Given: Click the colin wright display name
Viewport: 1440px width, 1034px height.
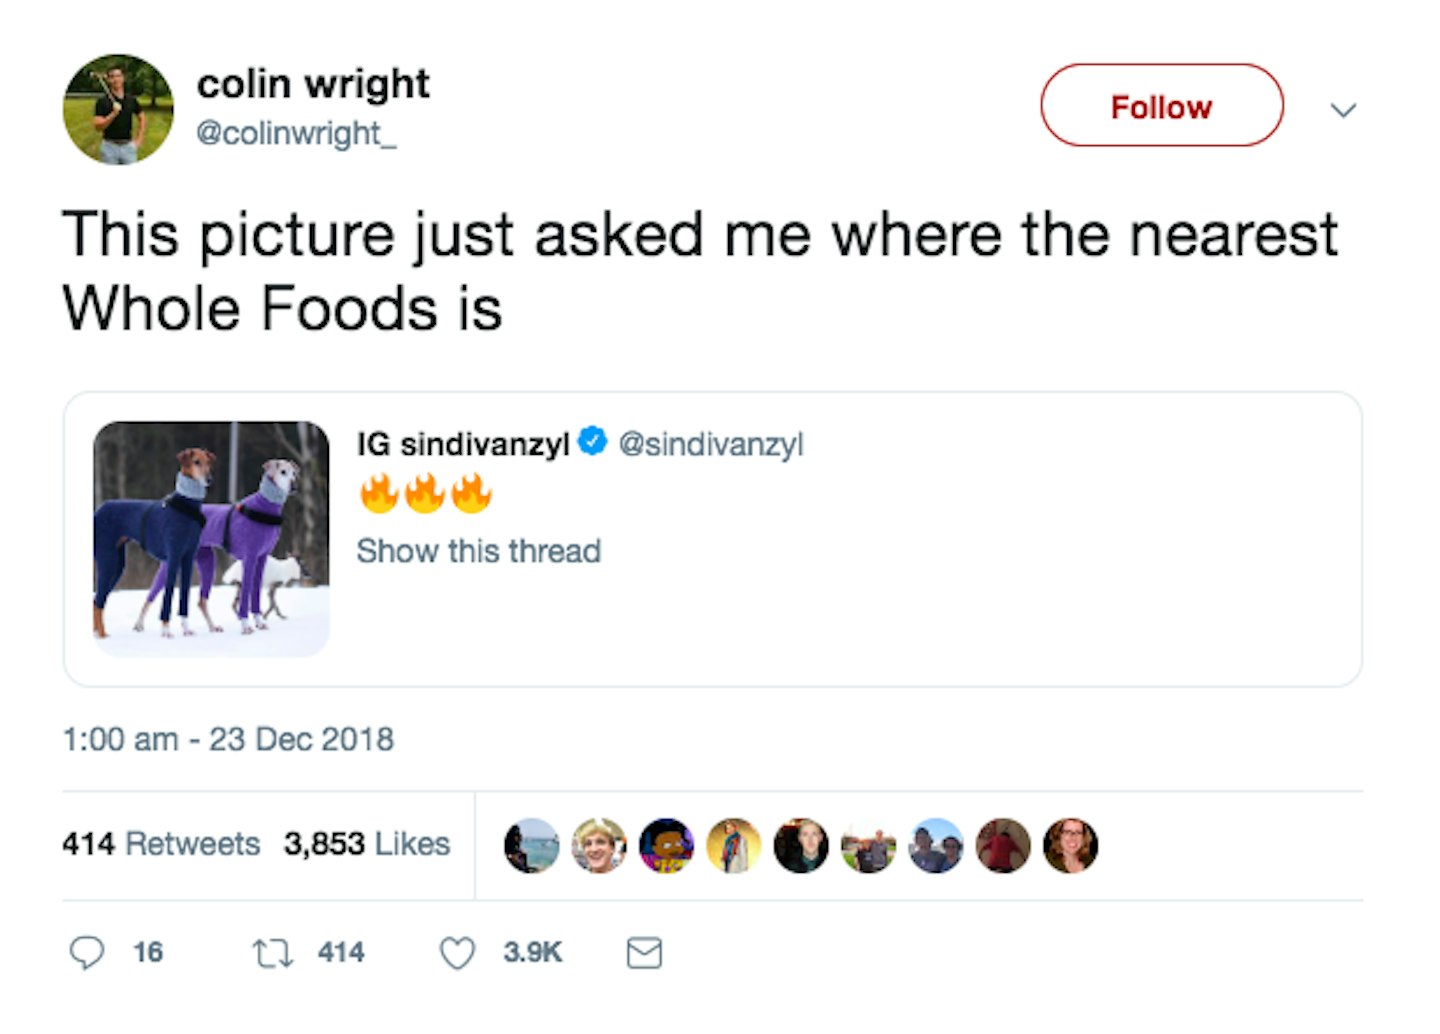Looking at the screenshot, I should [313, 84].
